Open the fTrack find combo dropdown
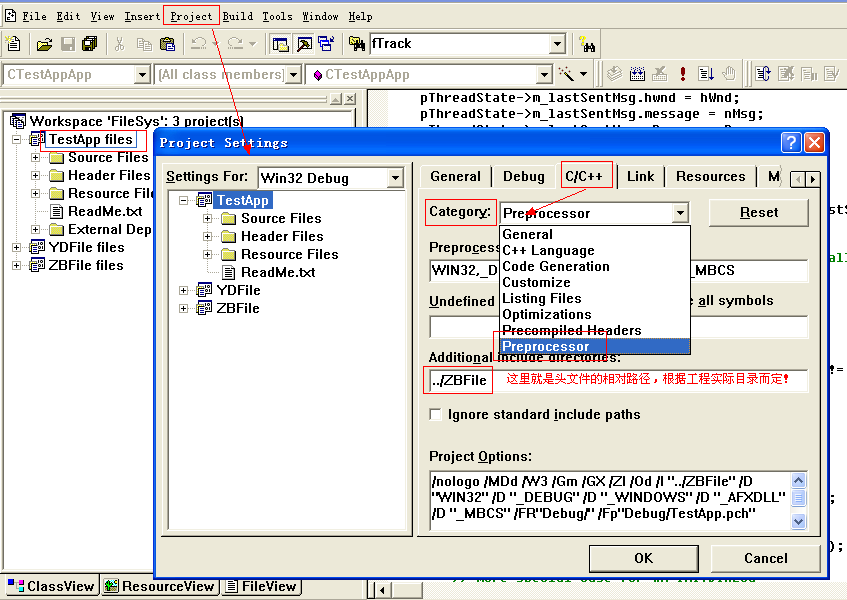 coord(557,44)
